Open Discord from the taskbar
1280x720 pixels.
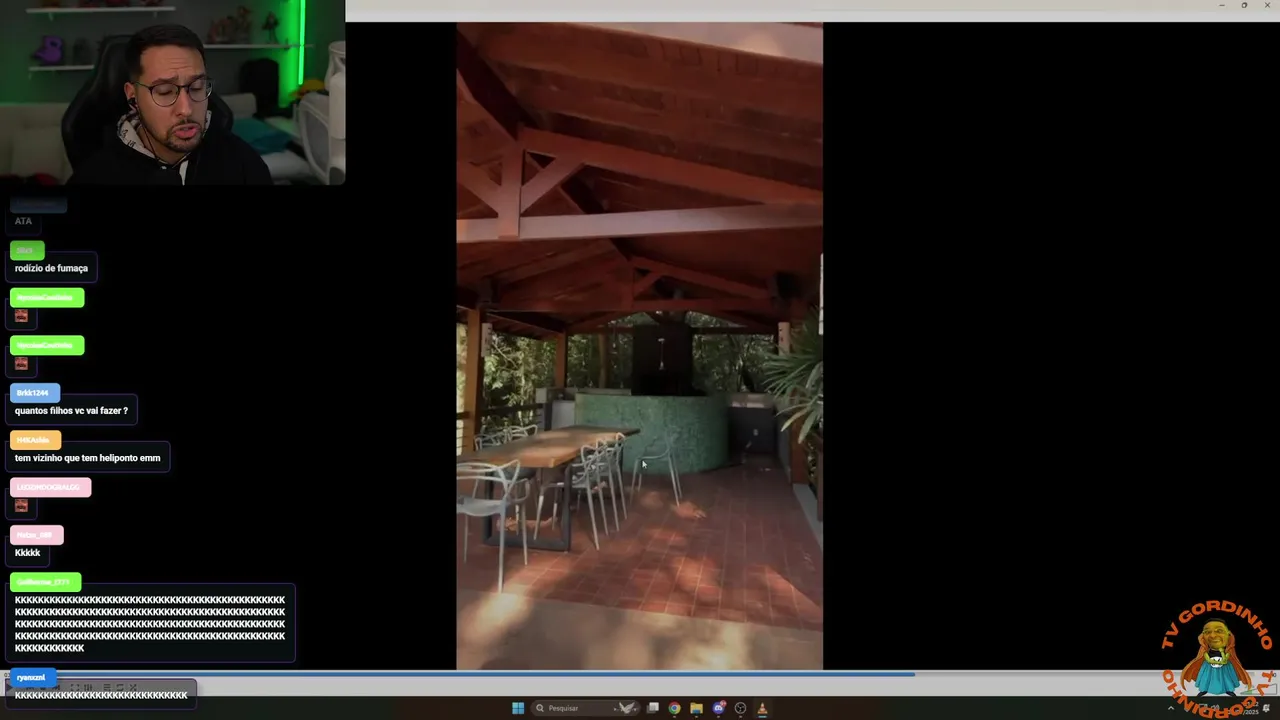point(719,708)
